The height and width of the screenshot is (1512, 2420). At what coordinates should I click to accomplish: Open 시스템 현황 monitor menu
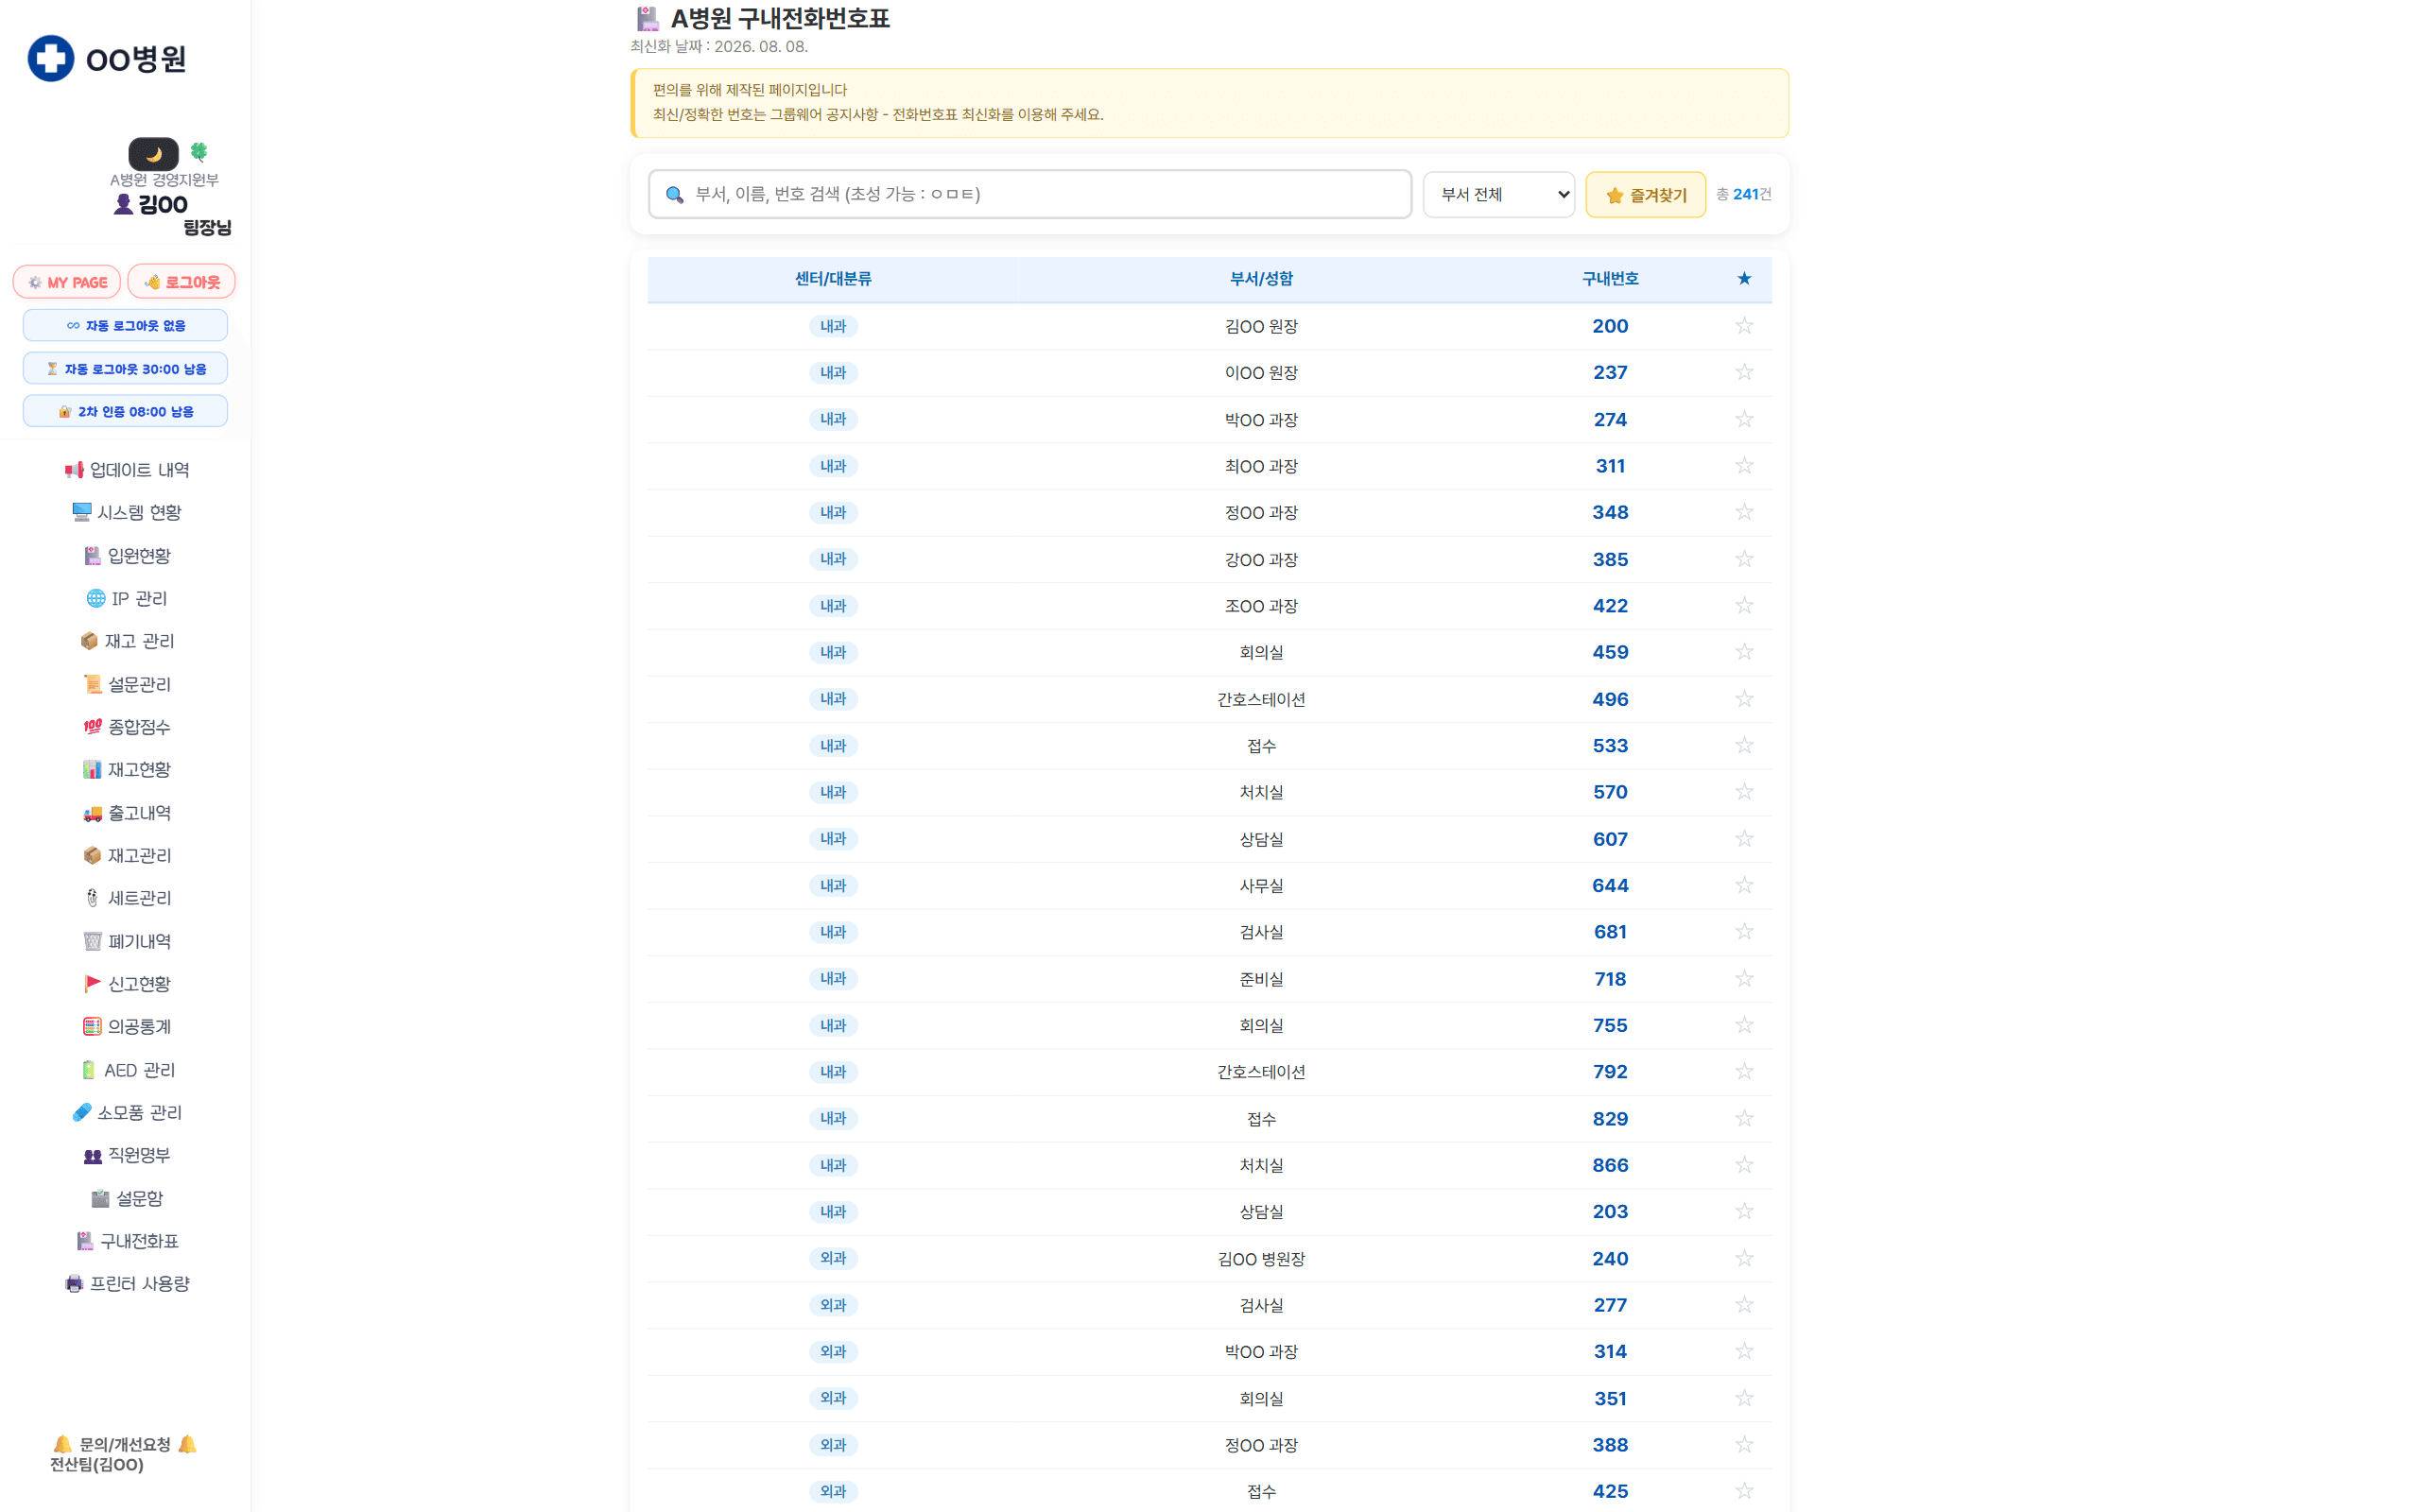[x=126, y=512]
